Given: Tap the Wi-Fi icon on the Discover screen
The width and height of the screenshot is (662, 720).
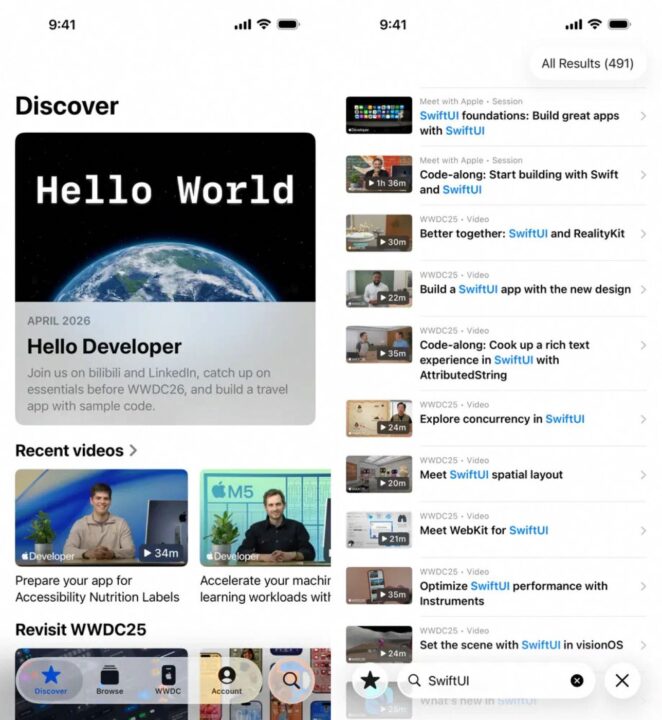Looking at the screenshot, I should pos(264,24).
